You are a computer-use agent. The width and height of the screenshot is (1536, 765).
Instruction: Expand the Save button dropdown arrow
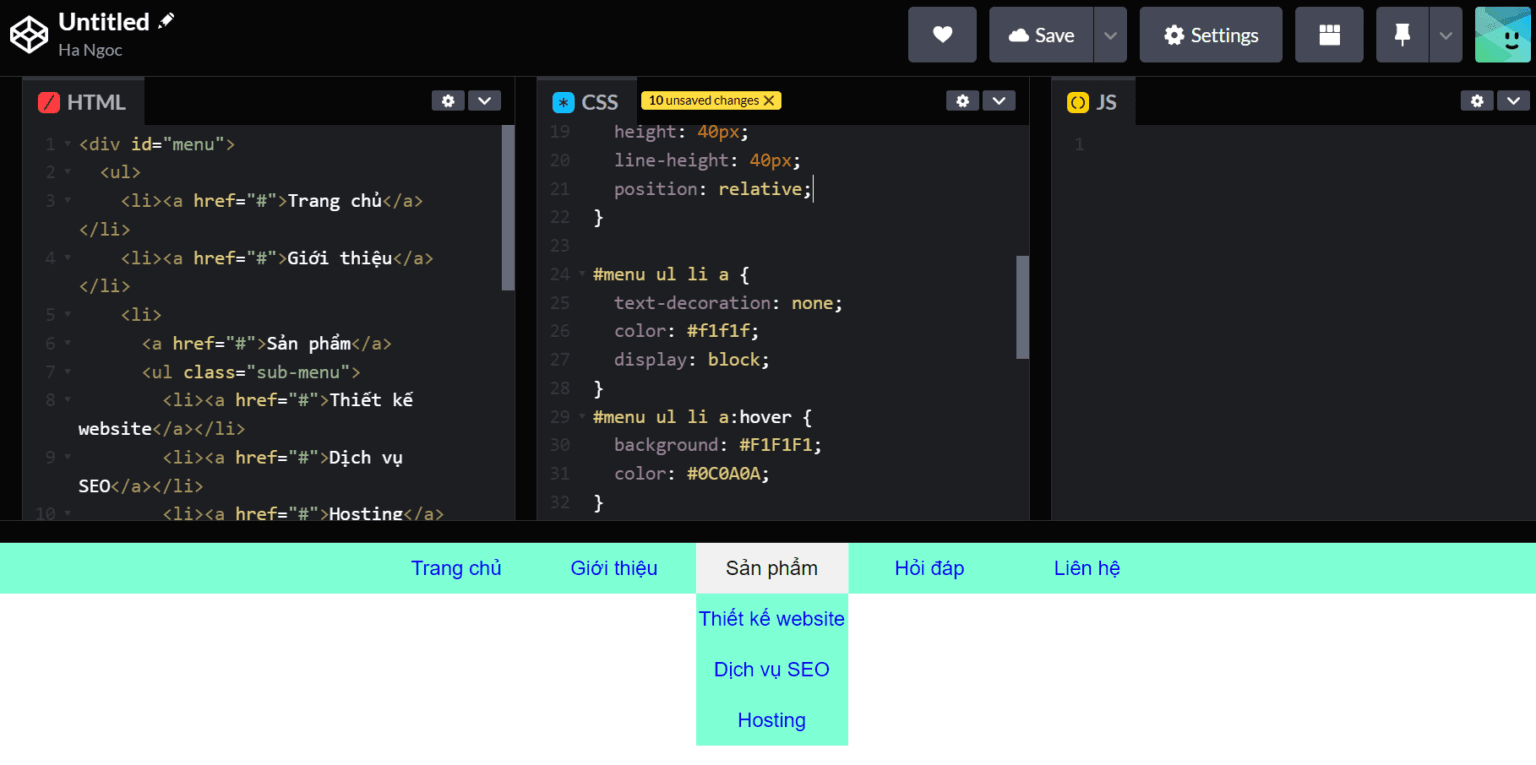coord(1109,34)
